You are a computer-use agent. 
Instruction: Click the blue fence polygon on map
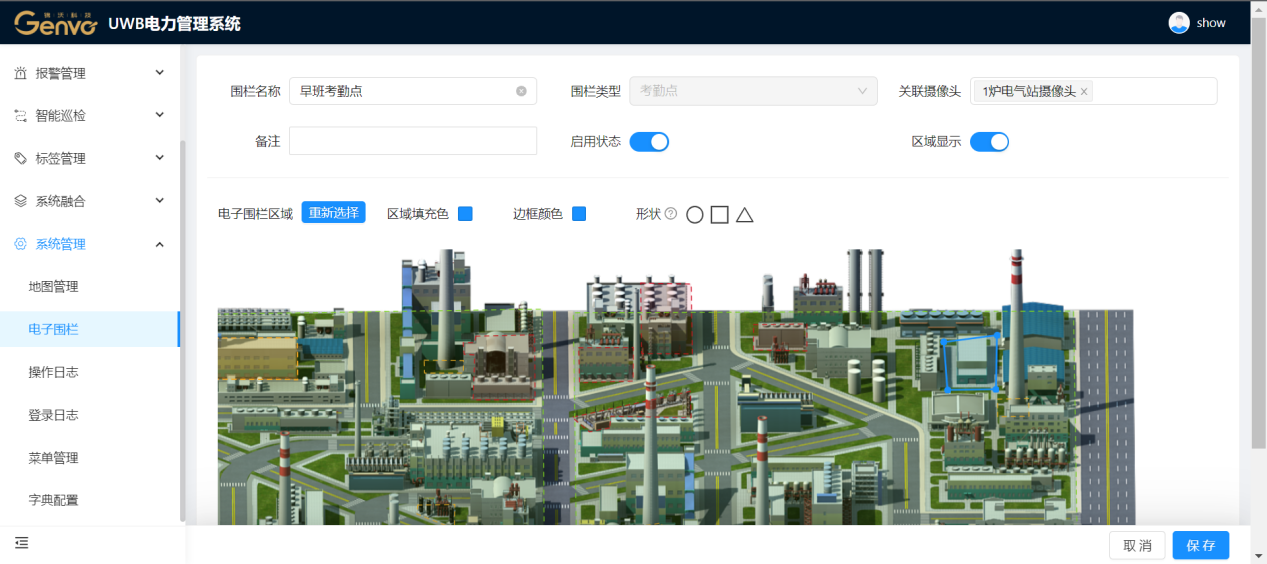(x=970, y=362)
